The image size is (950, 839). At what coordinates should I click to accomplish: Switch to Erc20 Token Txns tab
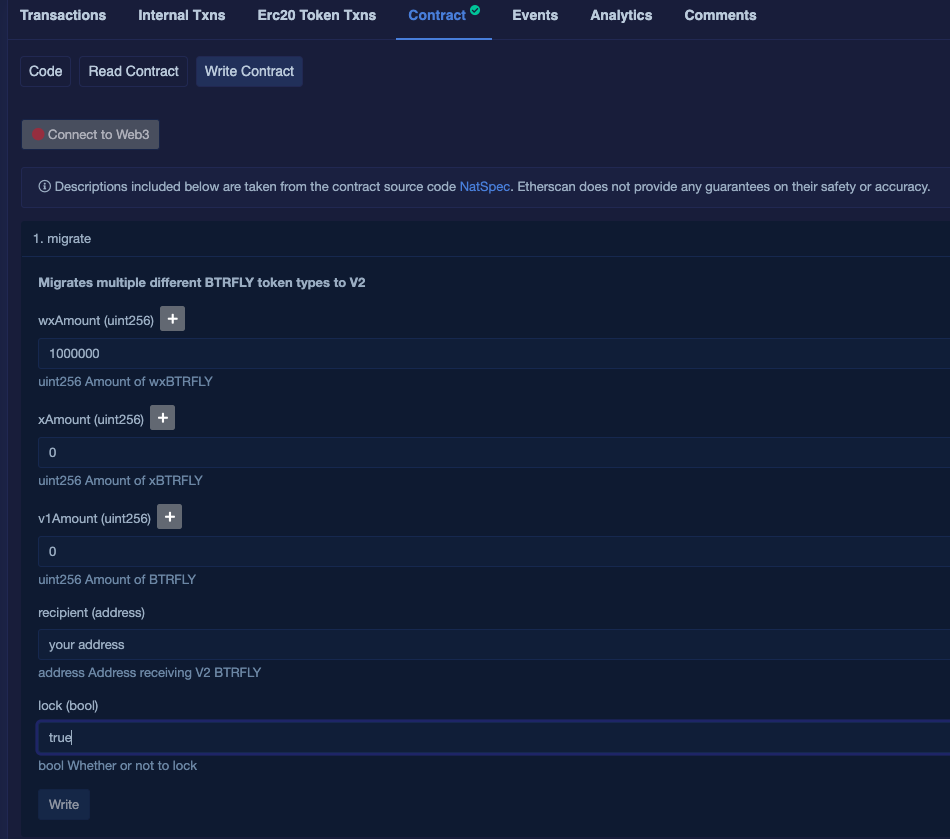[317, 16]
